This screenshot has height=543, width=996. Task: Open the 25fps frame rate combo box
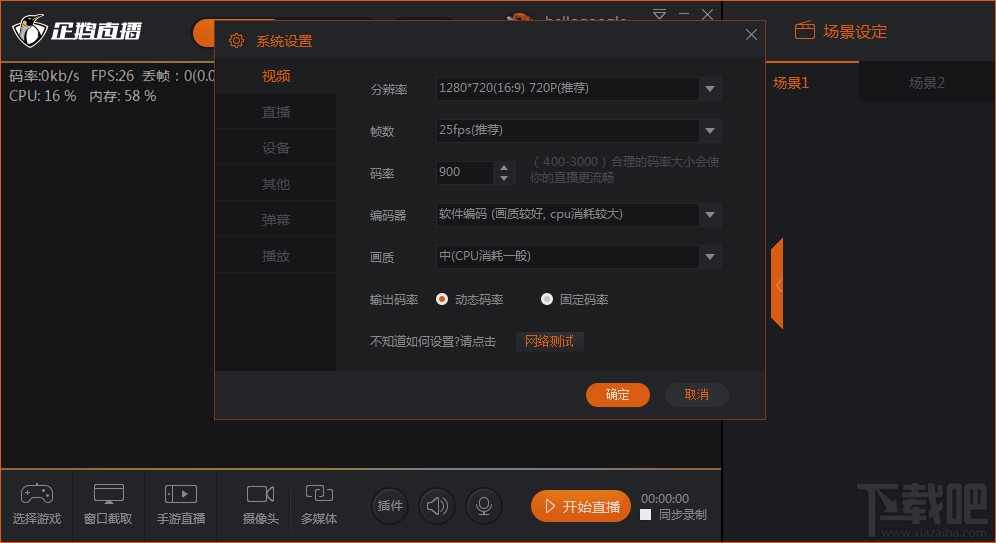coord(579,131)
